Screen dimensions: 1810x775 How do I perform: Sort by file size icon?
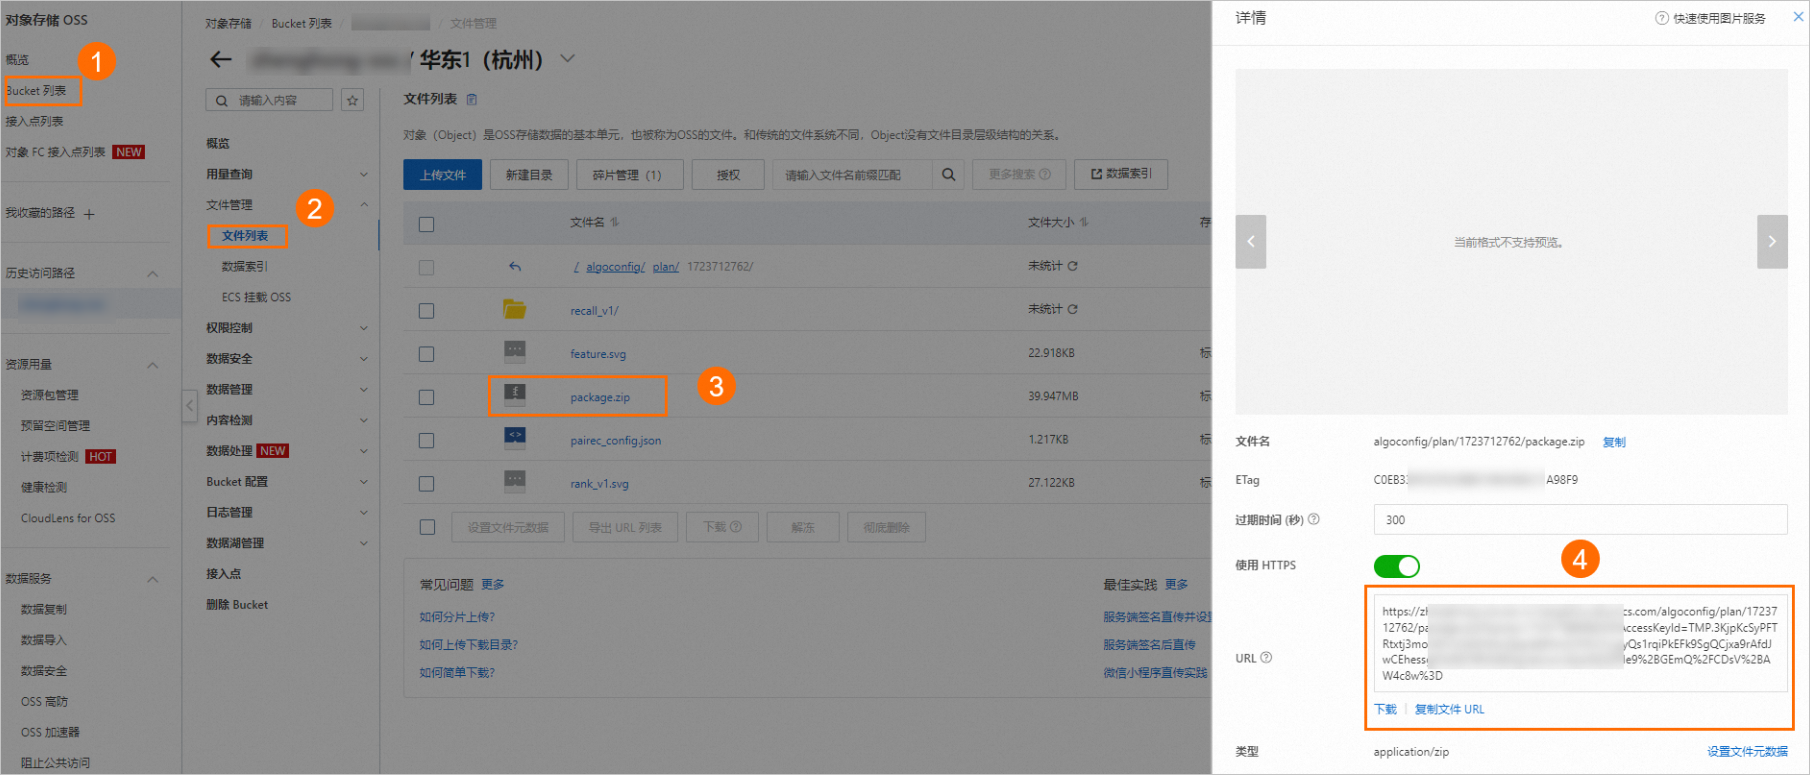tap(1084, 222)
